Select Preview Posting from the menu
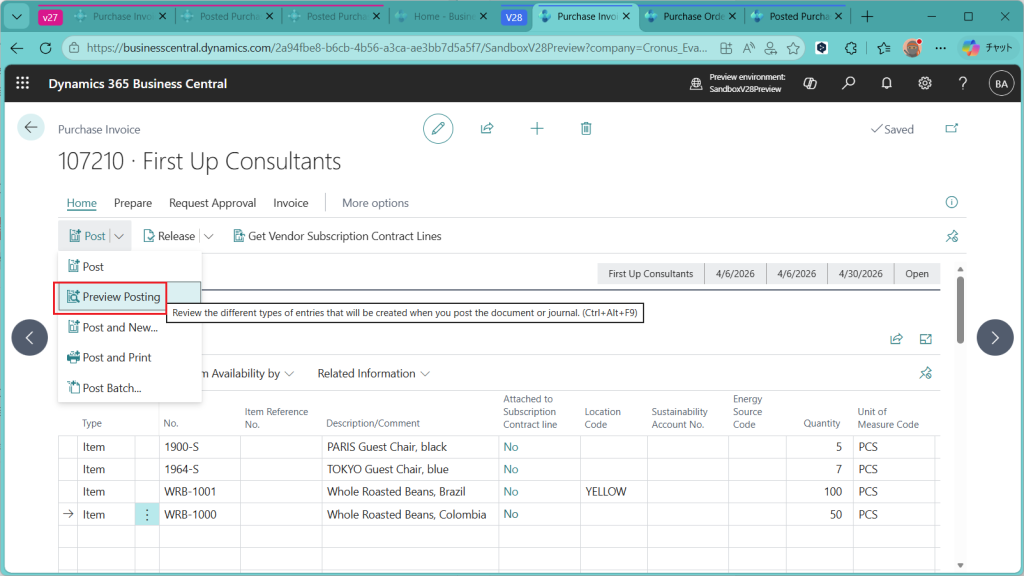The width and height of the screenshot is (1024, 576). click(120, 297)
